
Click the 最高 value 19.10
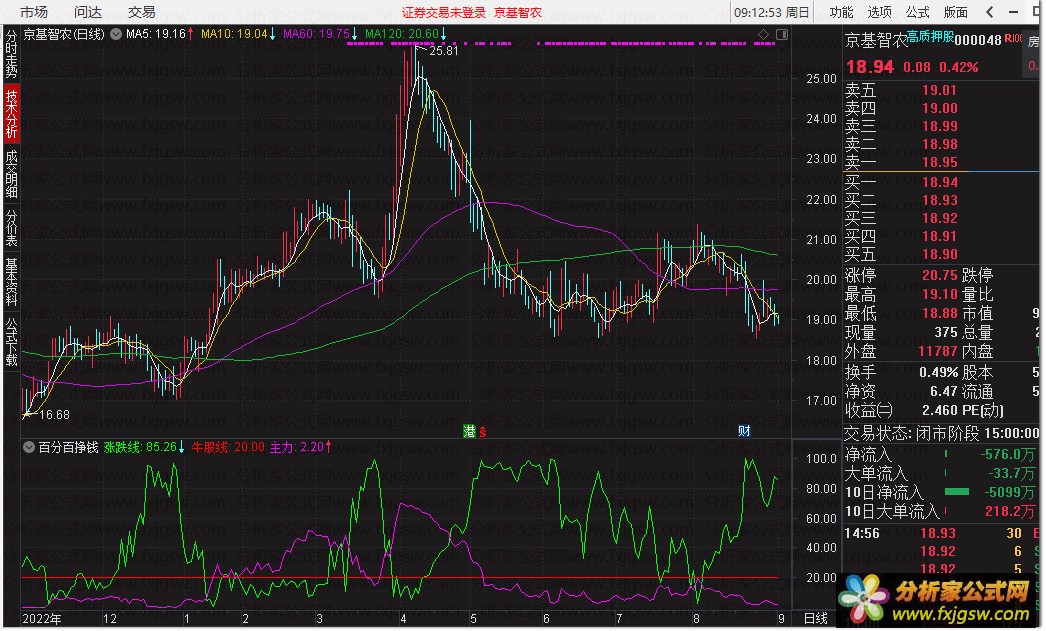coord(939,294)
